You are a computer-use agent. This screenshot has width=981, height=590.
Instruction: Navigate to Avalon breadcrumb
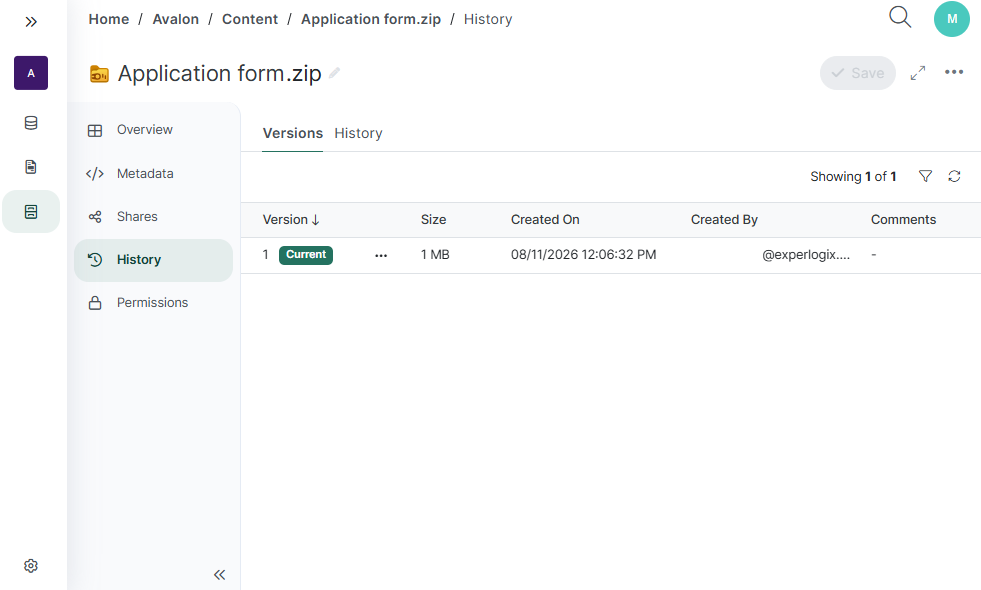(176, 19)
